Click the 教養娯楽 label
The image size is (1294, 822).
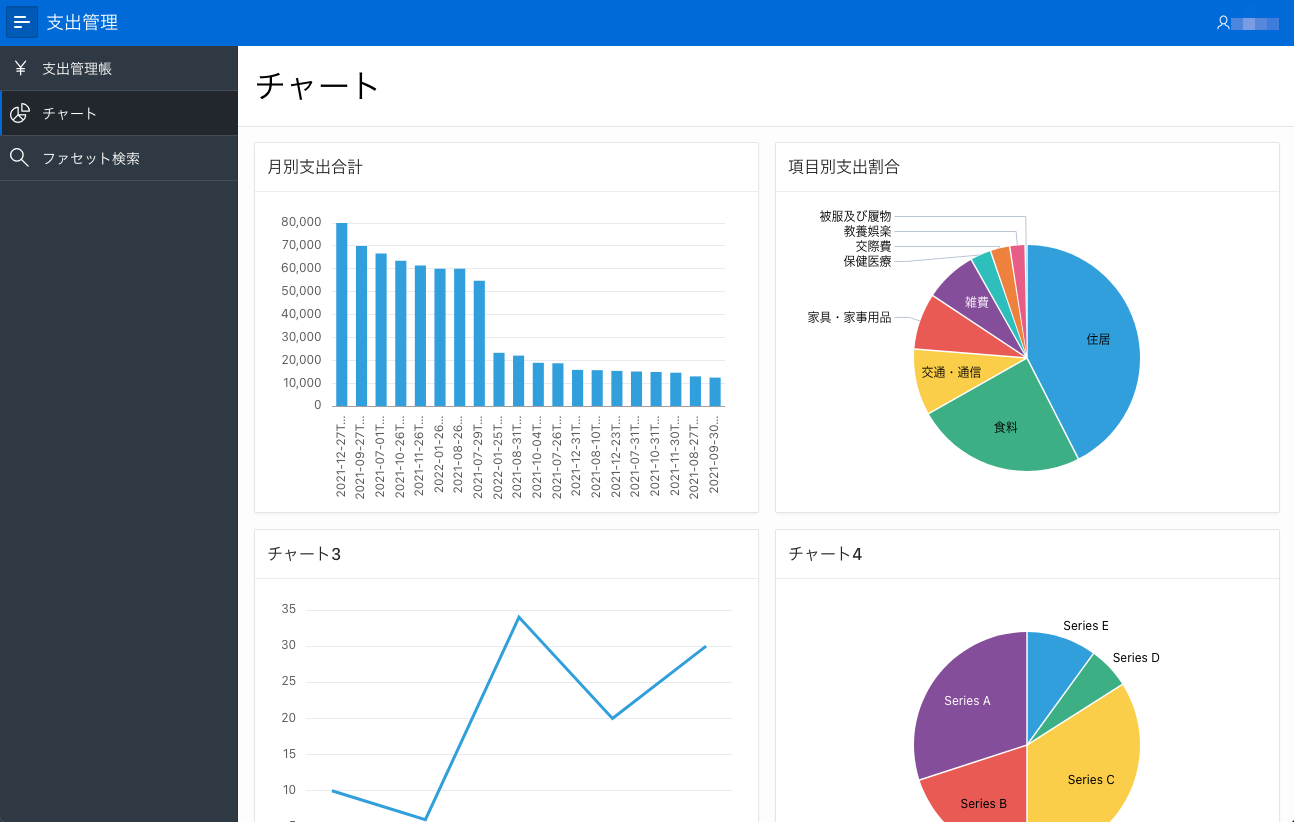pyautogui.click(x=867, y=231)
